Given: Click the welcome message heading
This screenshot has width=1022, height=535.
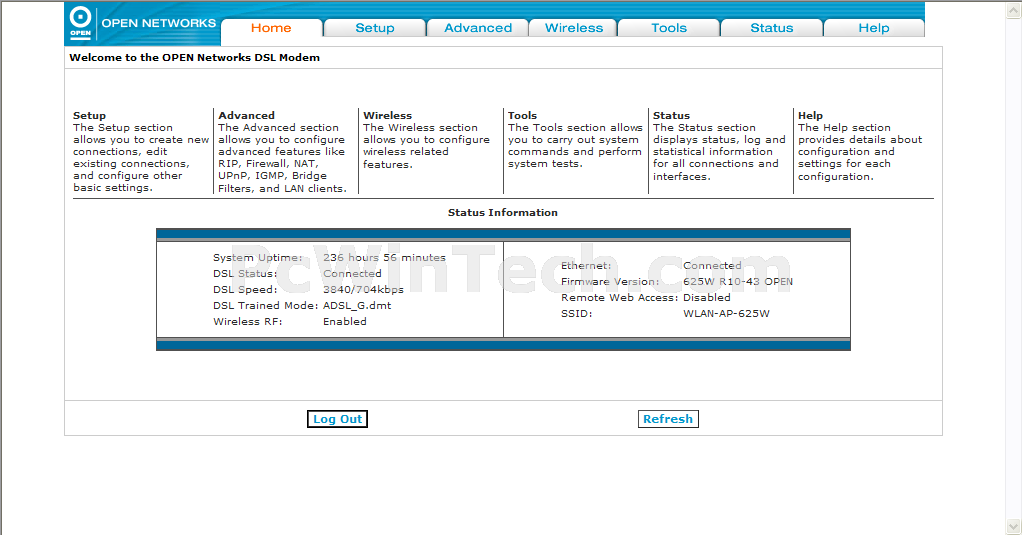Looking at the screenshot, I should tap(194, 57).
